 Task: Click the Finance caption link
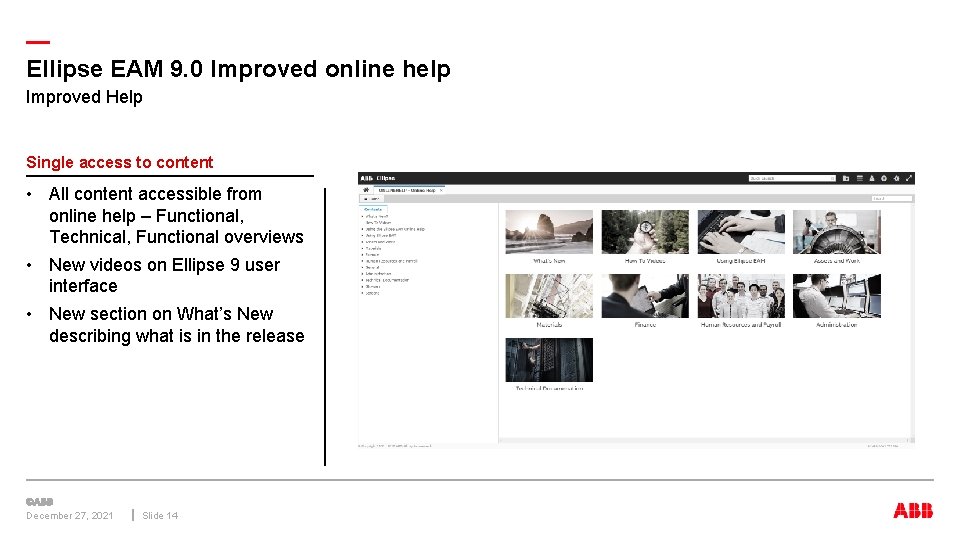645,324
